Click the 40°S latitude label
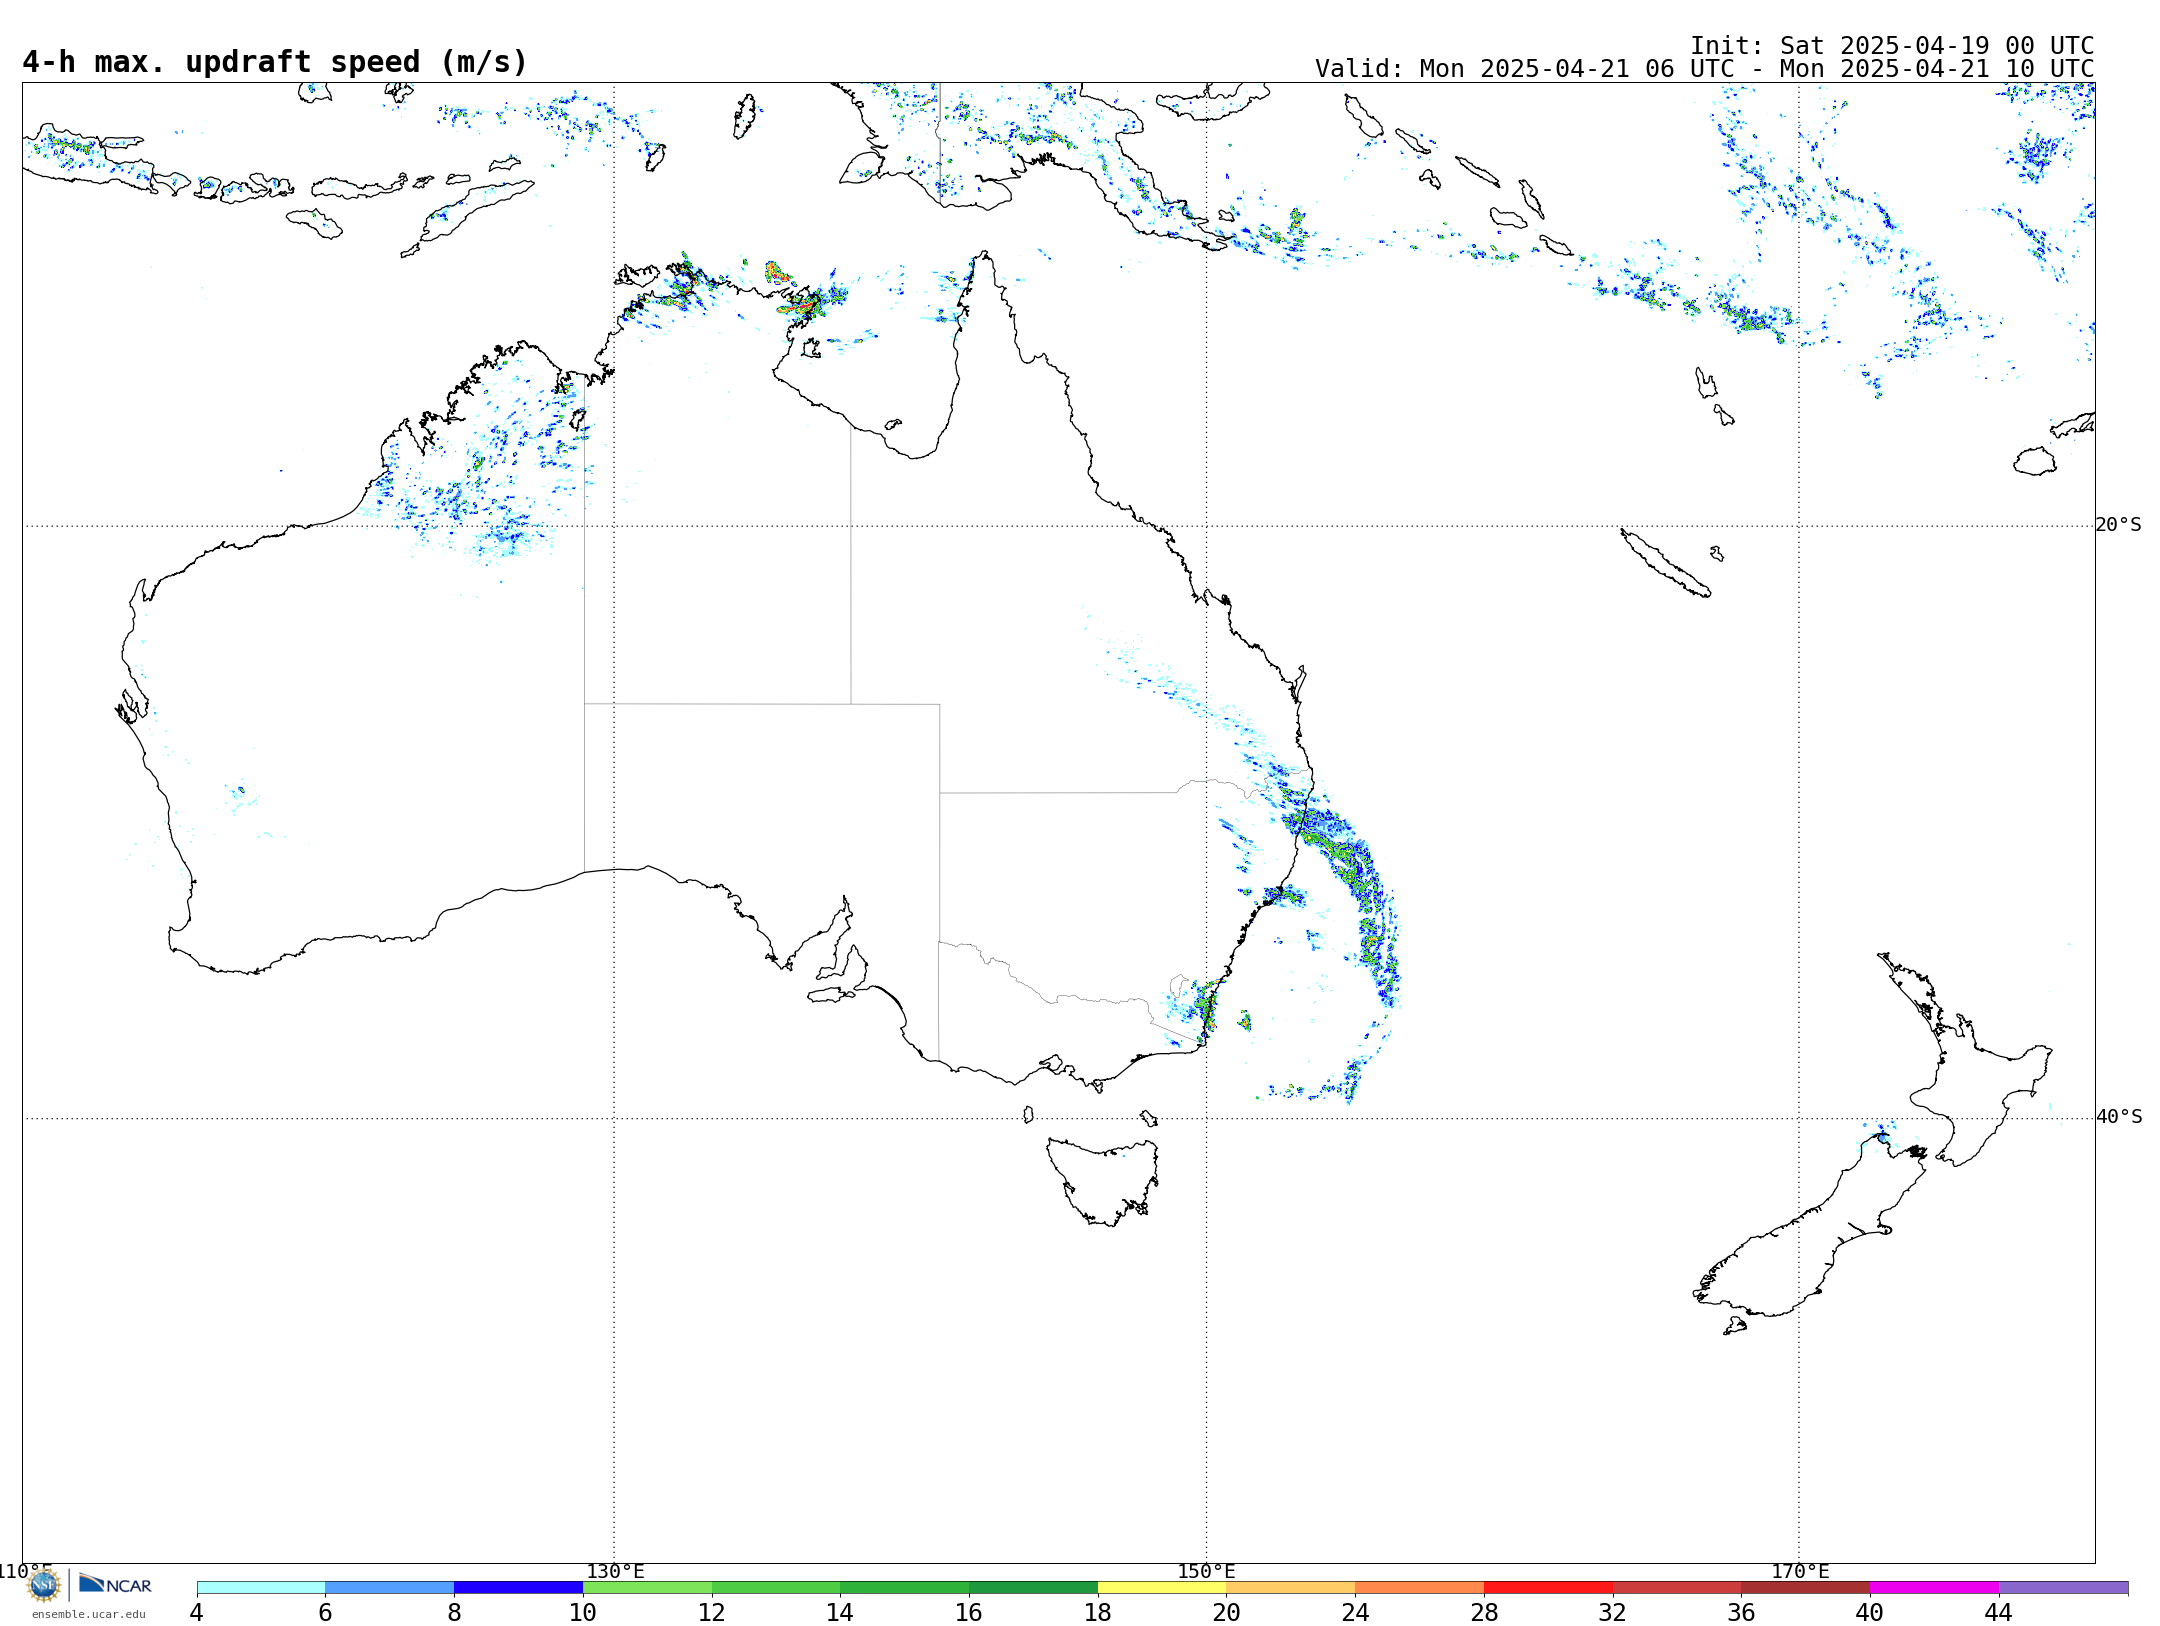The height and width of the screenshot is (1626, 2160). (x=2119, y=1117)
